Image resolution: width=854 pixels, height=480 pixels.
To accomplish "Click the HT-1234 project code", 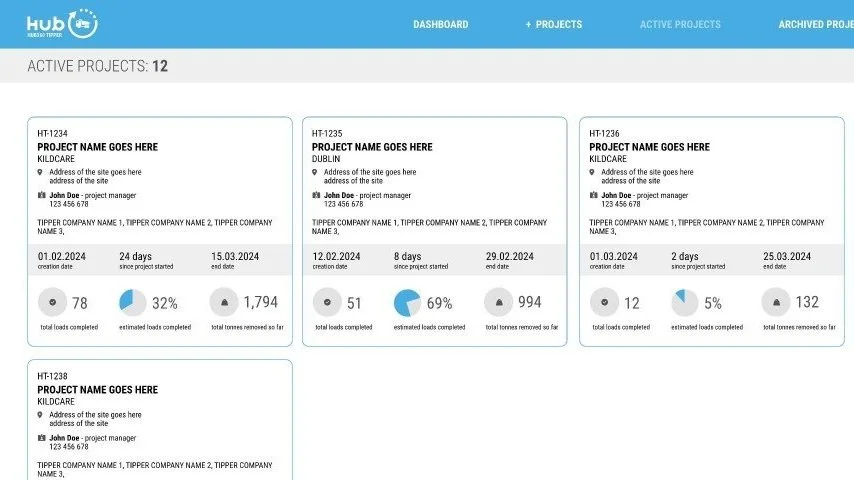I will click(52, 133).
